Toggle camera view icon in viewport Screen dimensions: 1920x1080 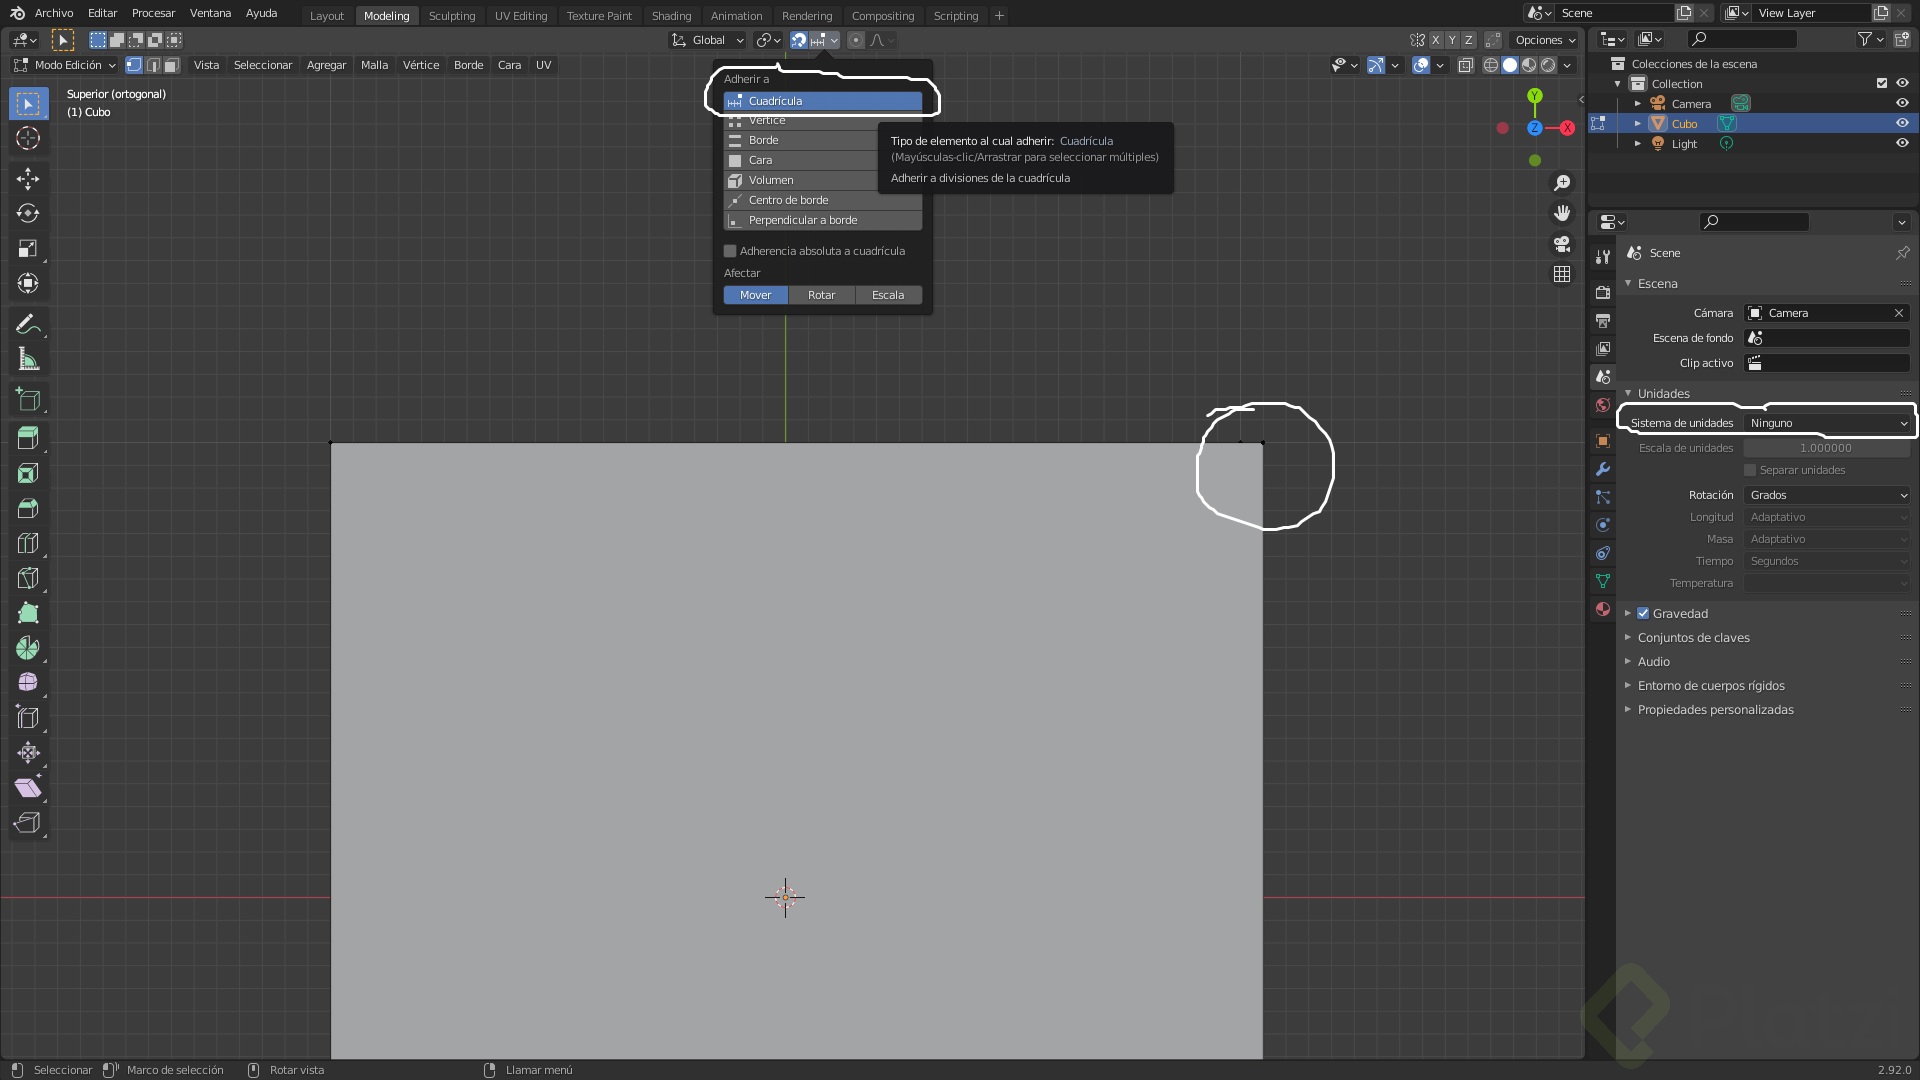pyautogui.click(x=1562, y=244)
